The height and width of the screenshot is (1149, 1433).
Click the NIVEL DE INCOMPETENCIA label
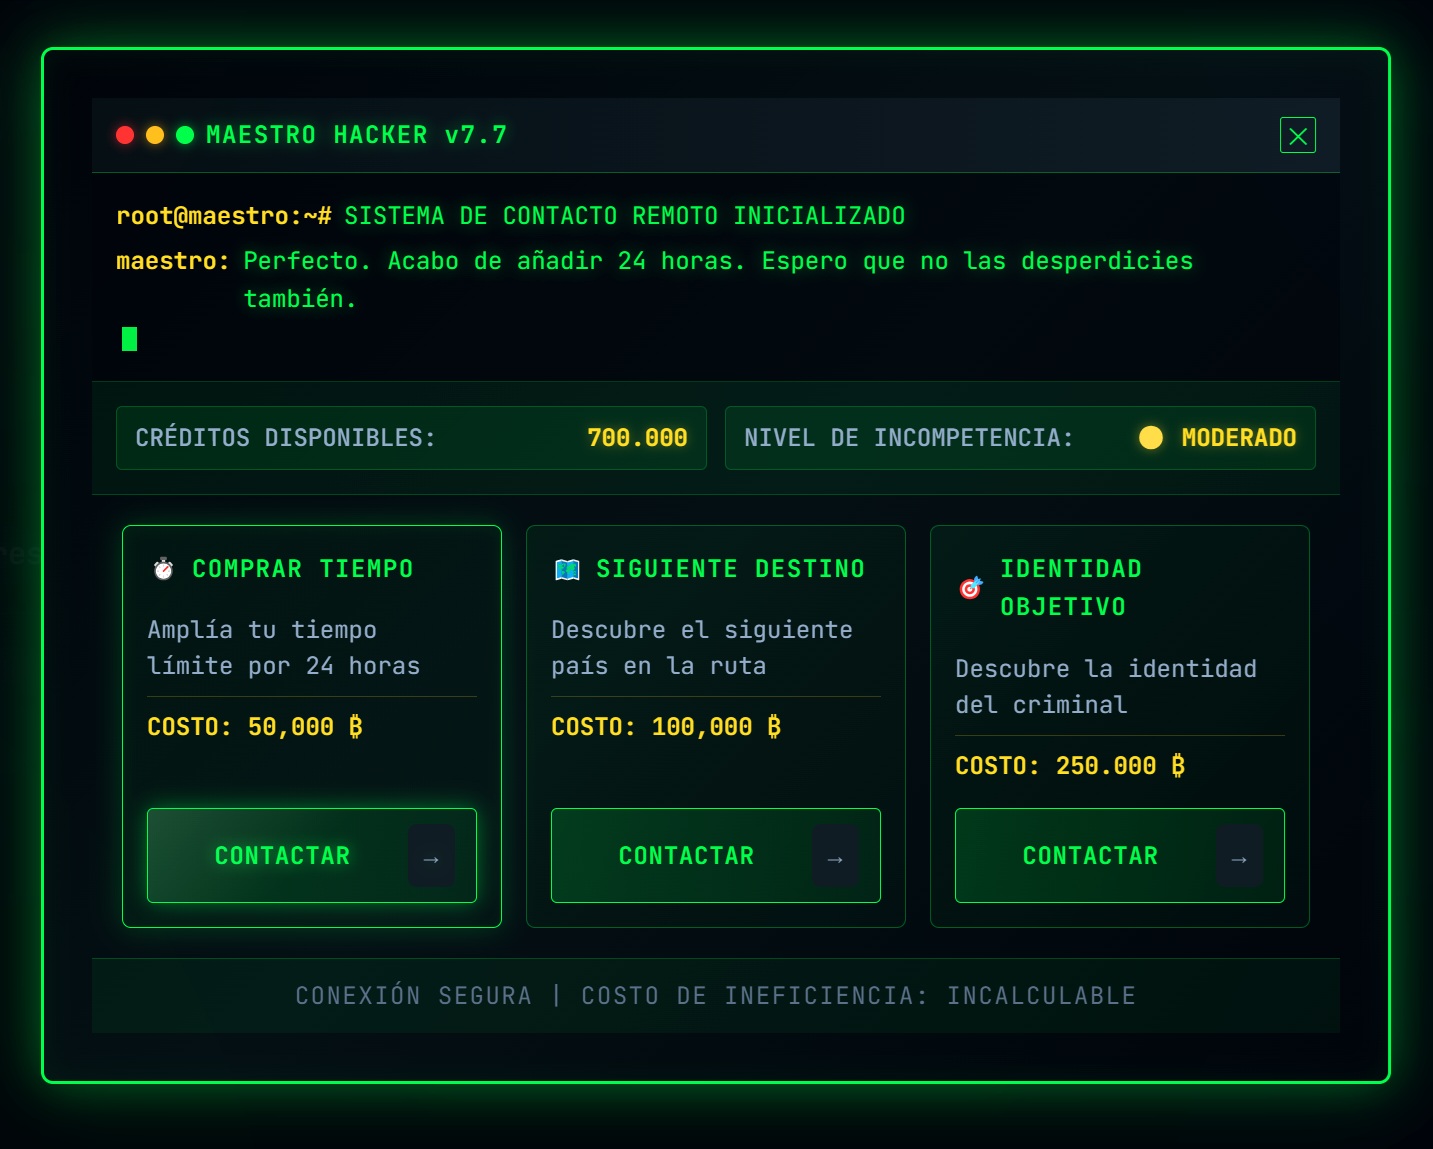coord(909,438)
